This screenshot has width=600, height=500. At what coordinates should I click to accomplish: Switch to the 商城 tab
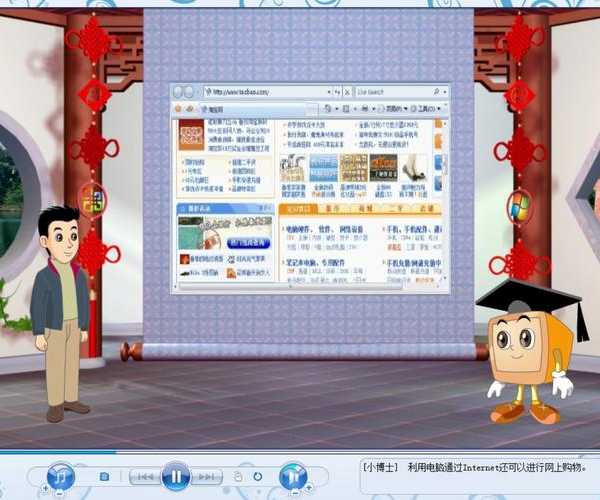pos(365,209)
